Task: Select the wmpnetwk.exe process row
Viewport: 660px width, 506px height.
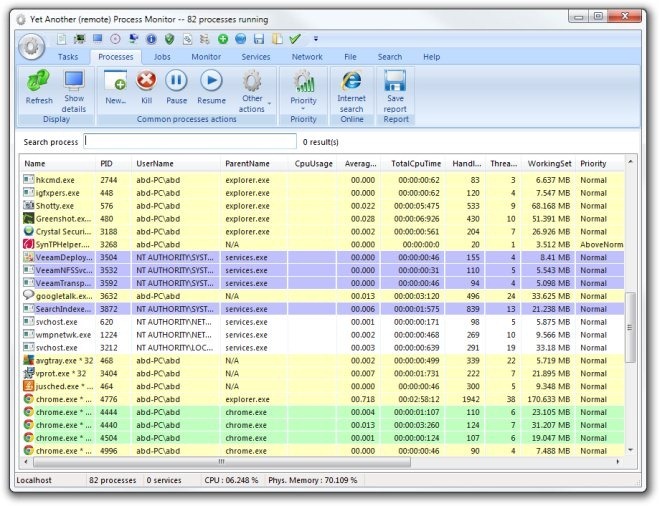Action: pos(322,335)
